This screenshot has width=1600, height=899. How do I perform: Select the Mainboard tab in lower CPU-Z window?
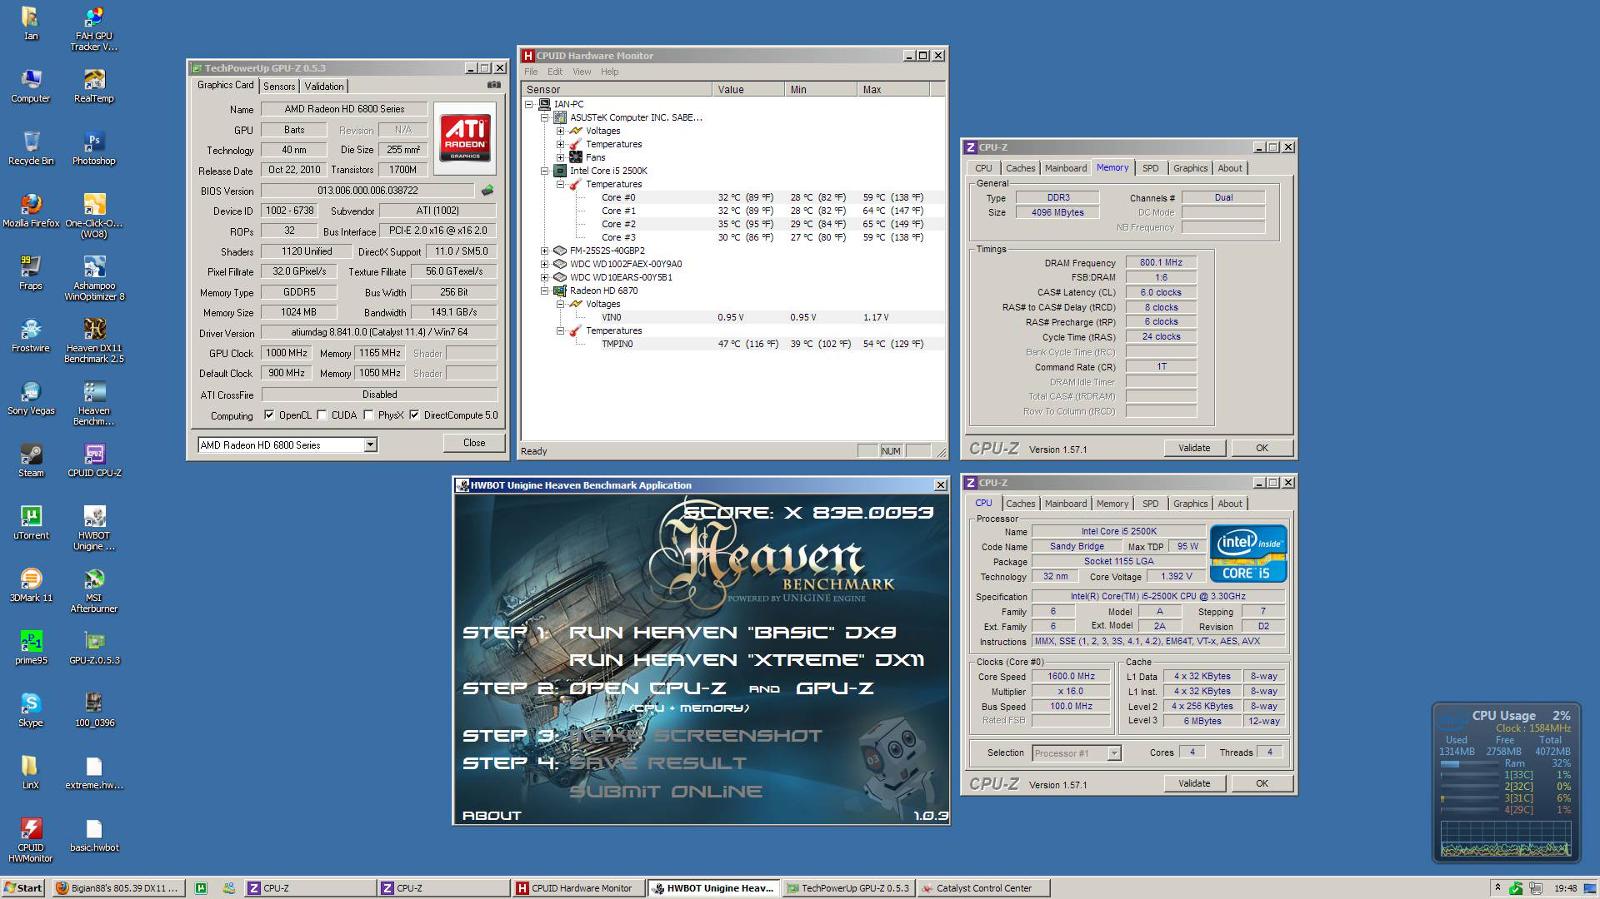(x=1065, y=504)
